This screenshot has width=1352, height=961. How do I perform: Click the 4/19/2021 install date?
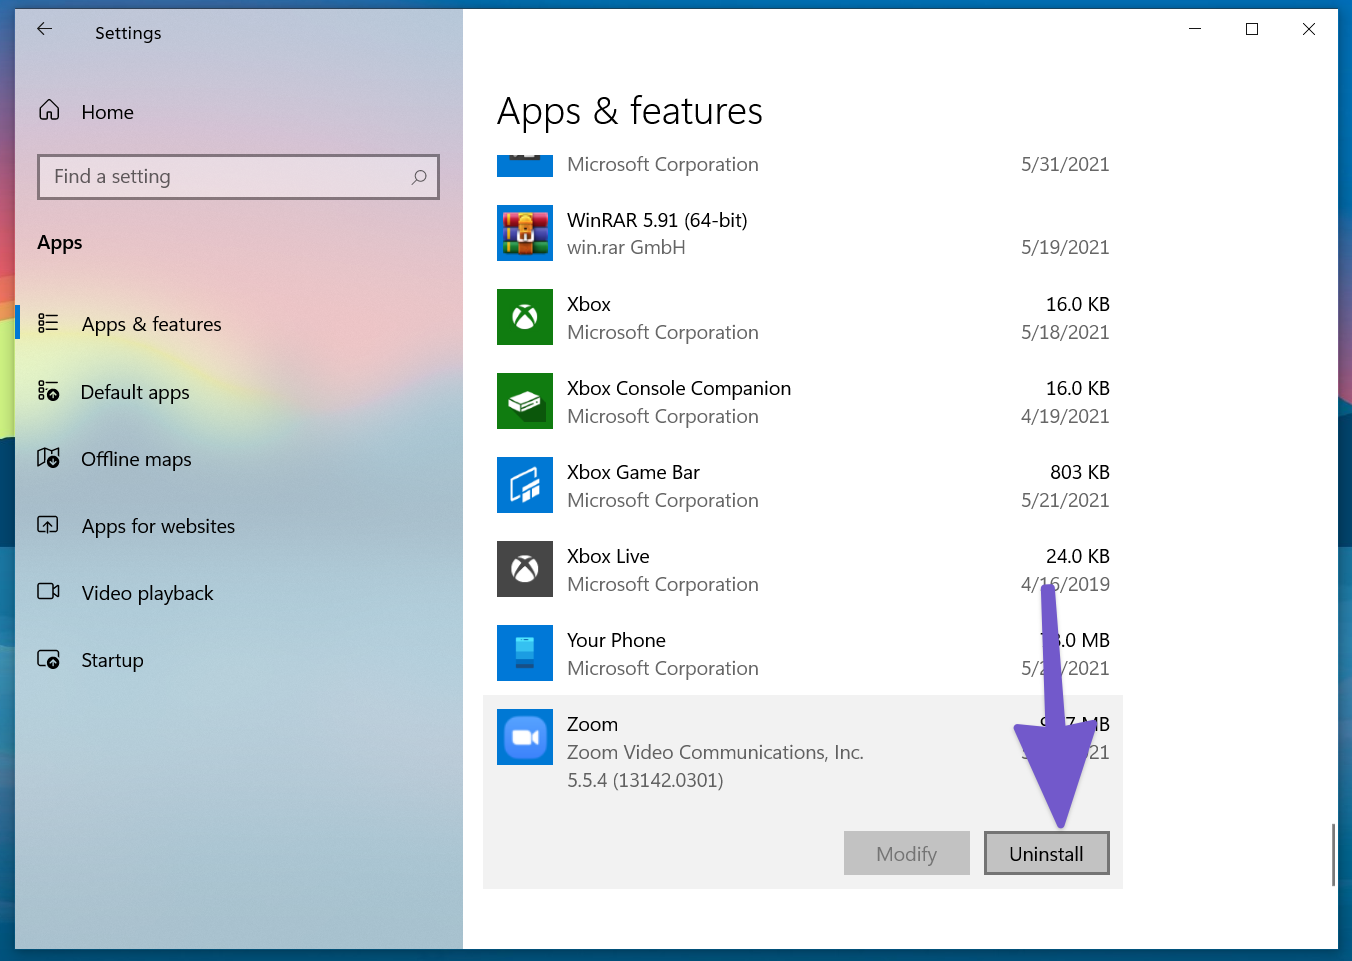pyautogui.click(x=1065, y=416)
